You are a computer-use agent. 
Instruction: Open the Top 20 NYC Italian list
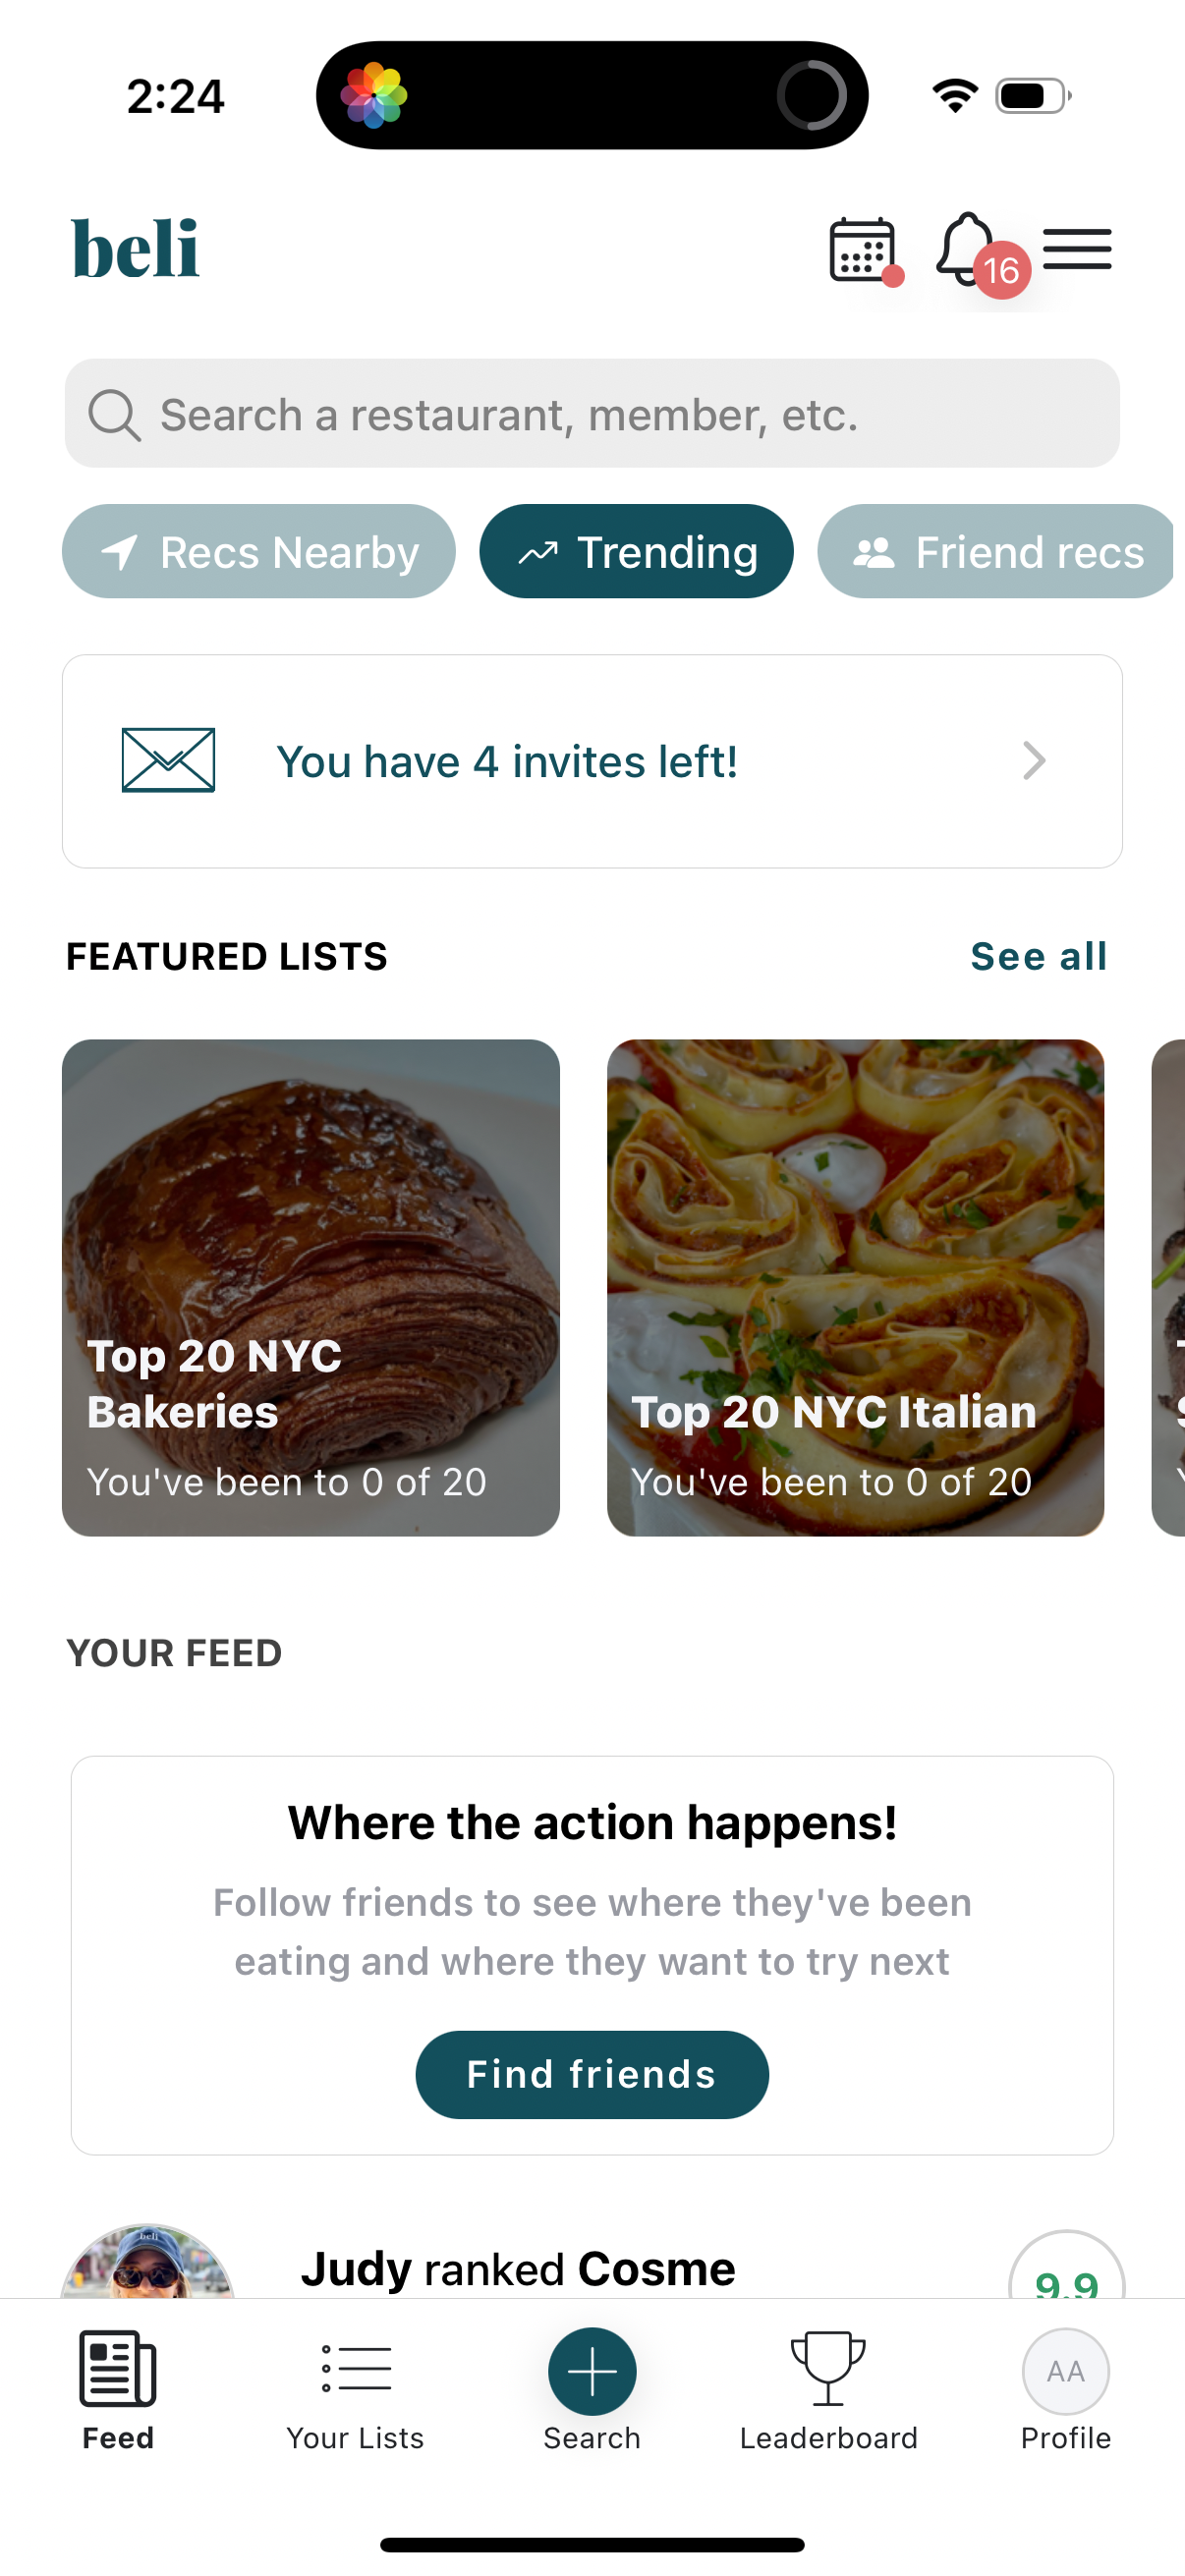pos(855,1287)
